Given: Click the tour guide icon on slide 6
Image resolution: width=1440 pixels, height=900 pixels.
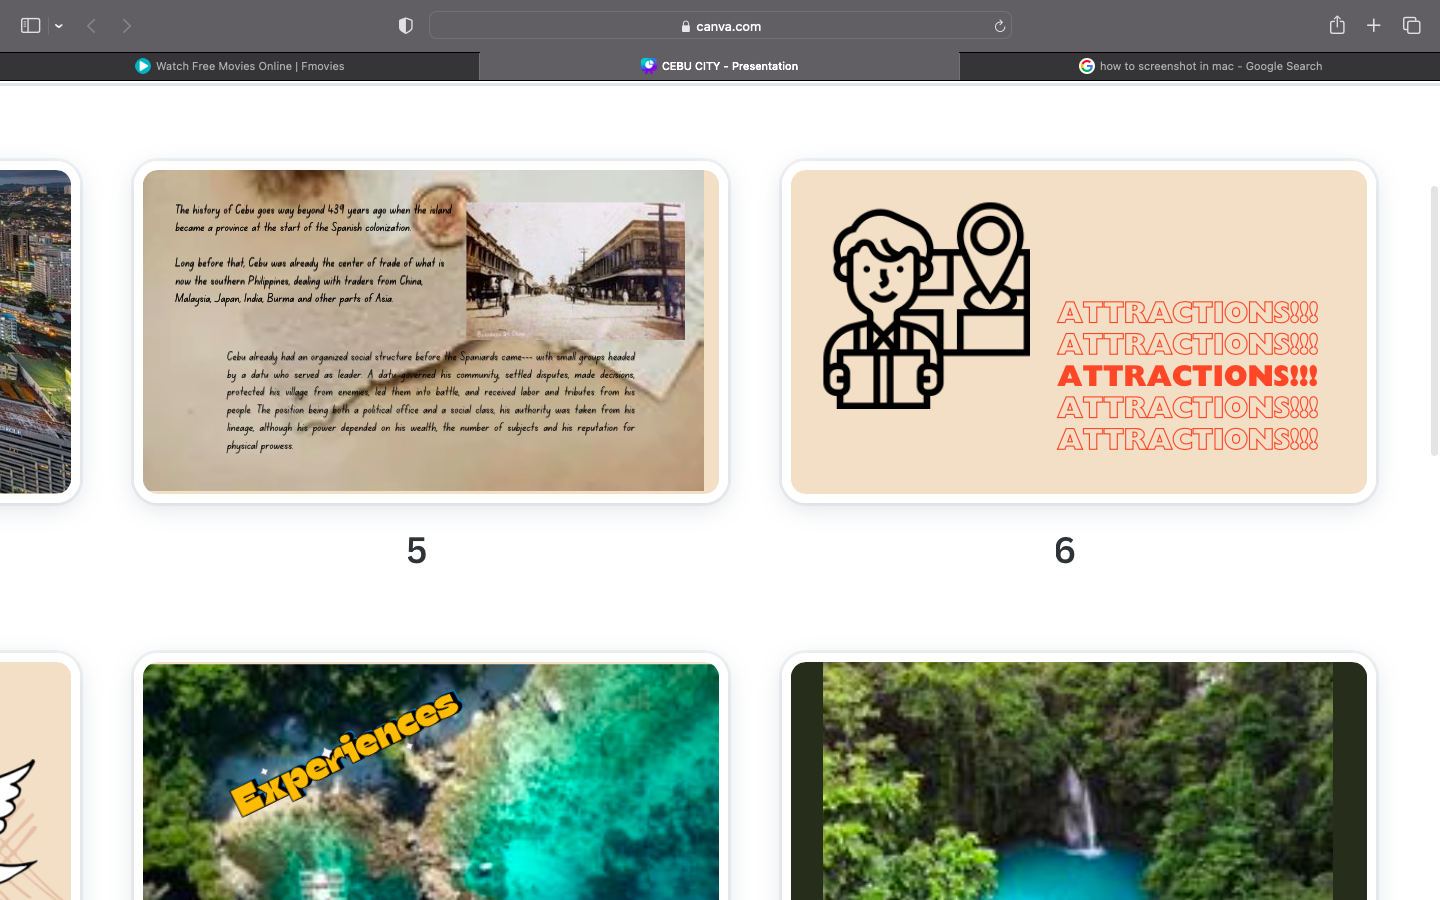Looking at the screenshot, I should tap(926, 306).
